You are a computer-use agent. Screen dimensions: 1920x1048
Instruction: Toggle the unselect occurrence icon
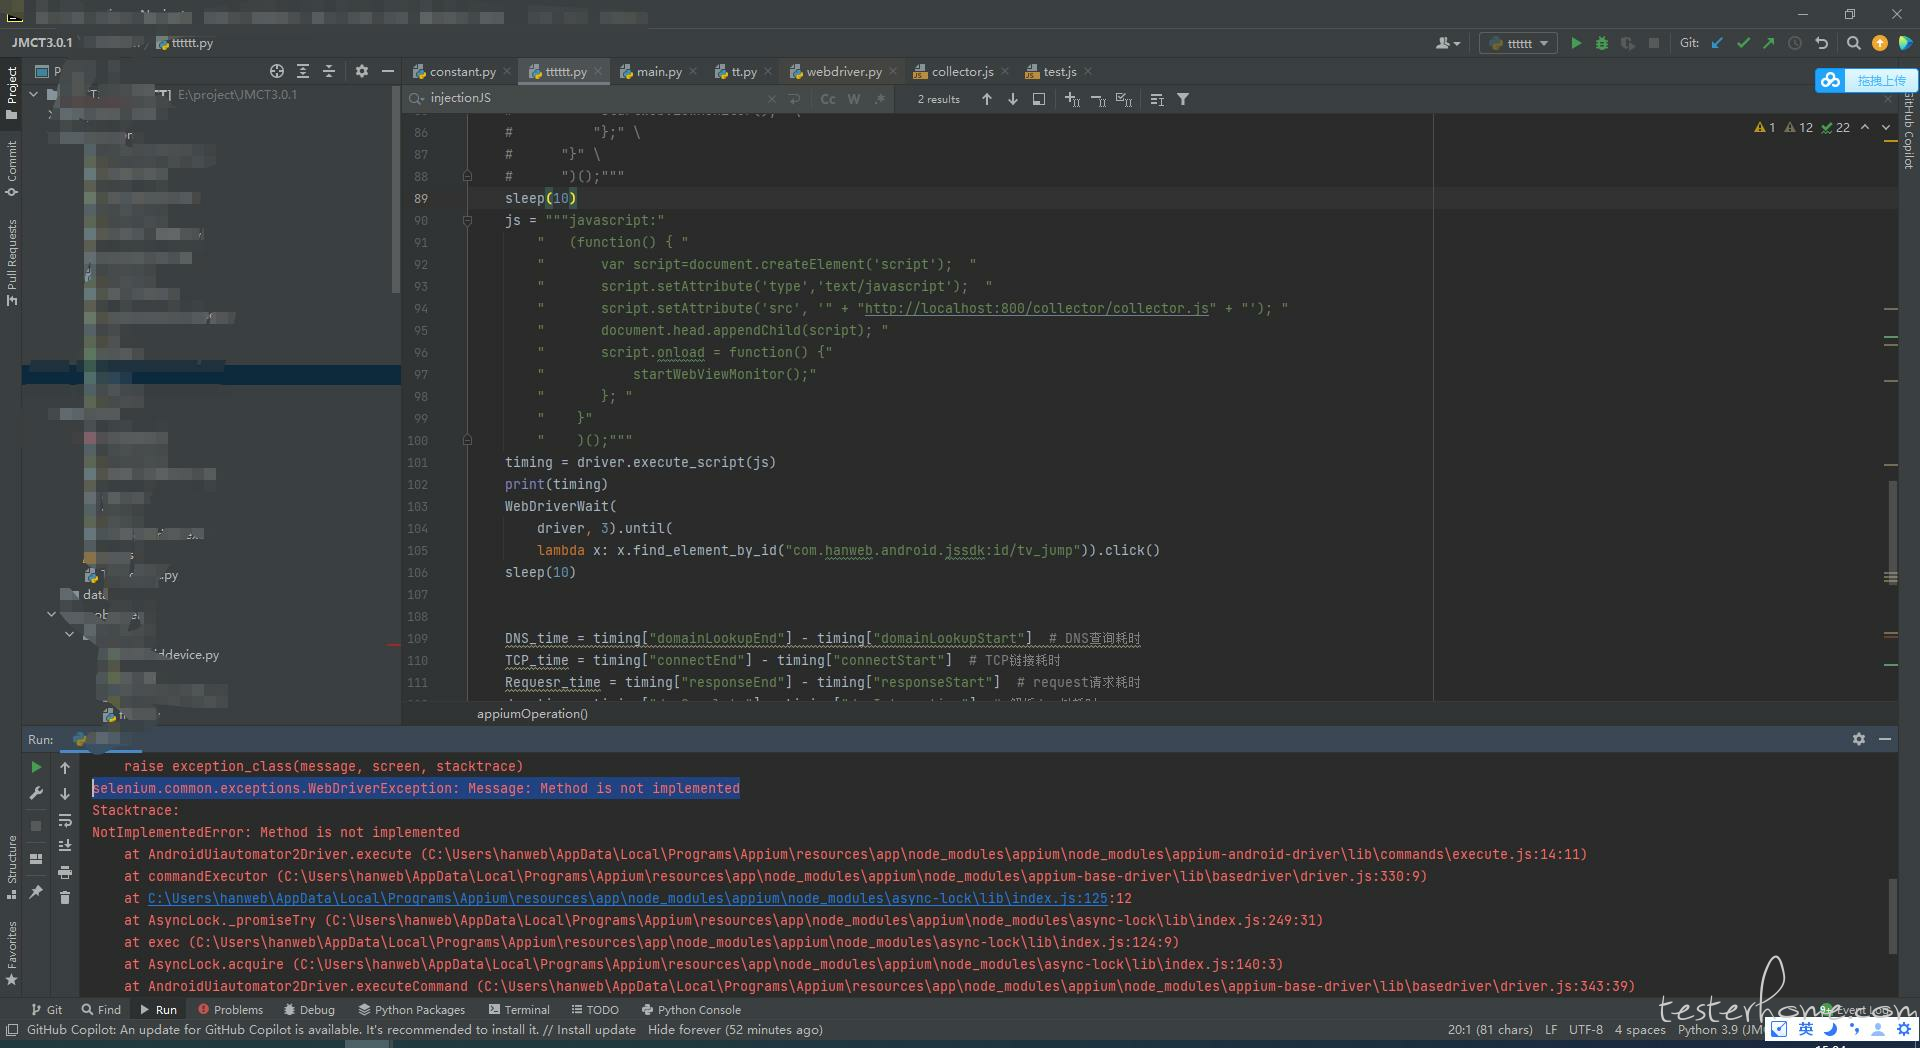pyautogui.click(x=1098, y=99)
